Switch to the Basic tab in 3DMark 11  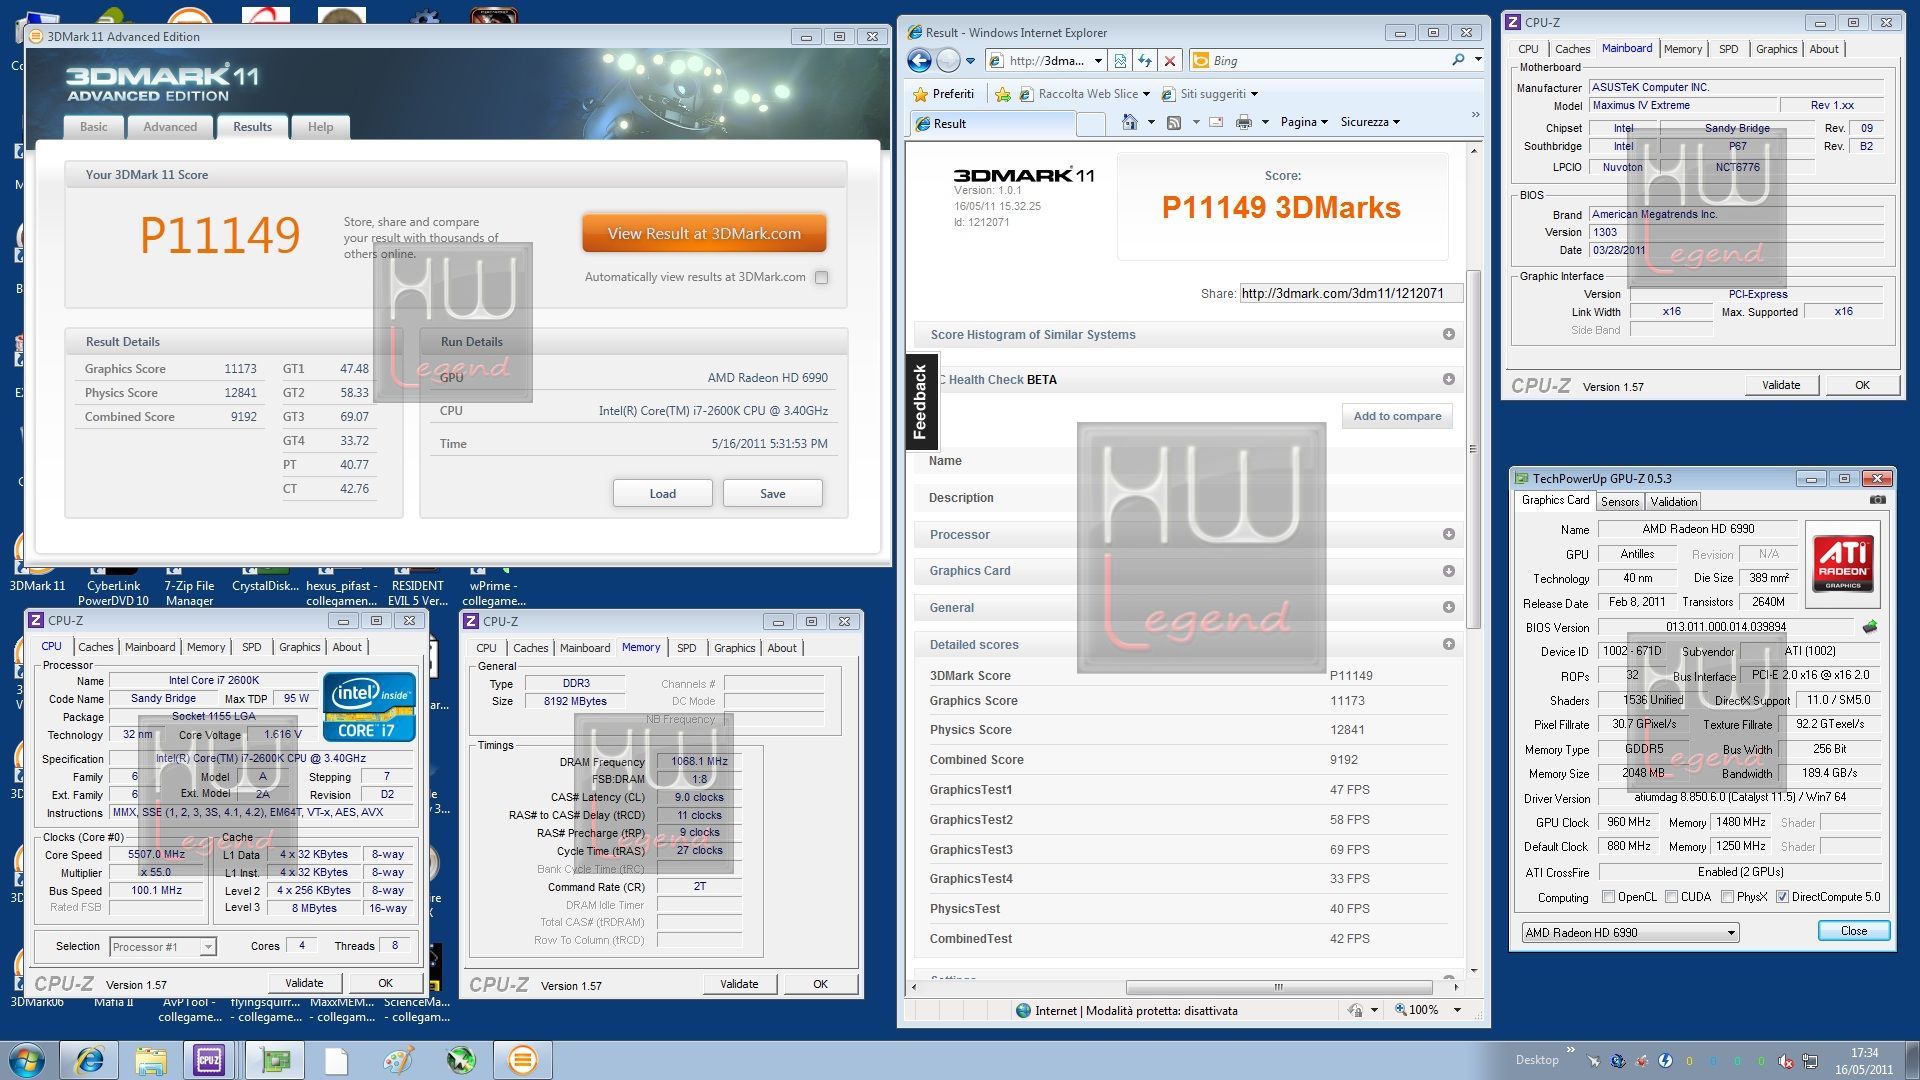[94, 127]
